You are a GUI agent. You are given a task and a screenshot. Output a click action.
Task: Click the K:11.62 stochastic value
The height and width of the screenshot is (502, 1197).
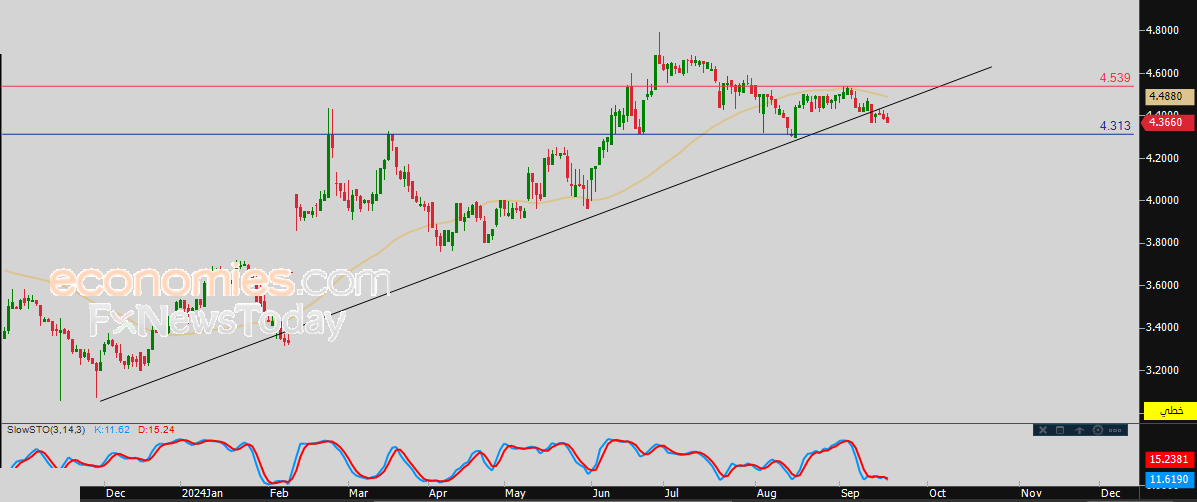113,430
